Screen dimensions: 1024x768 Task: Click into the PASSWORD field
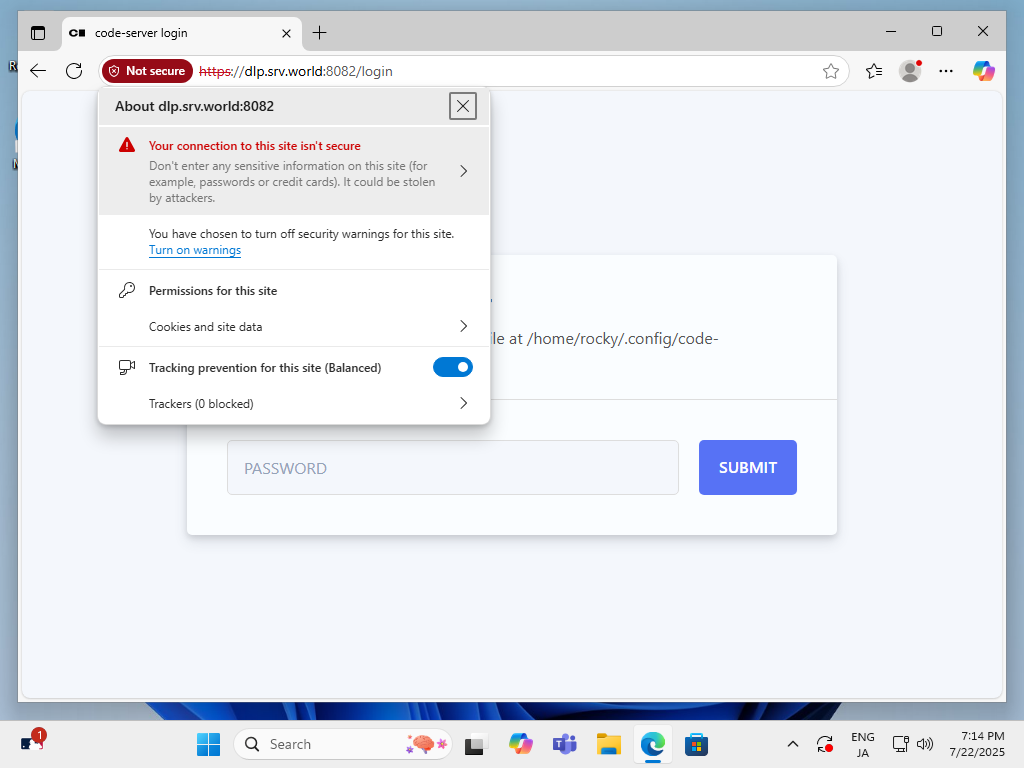pos(452,468)
